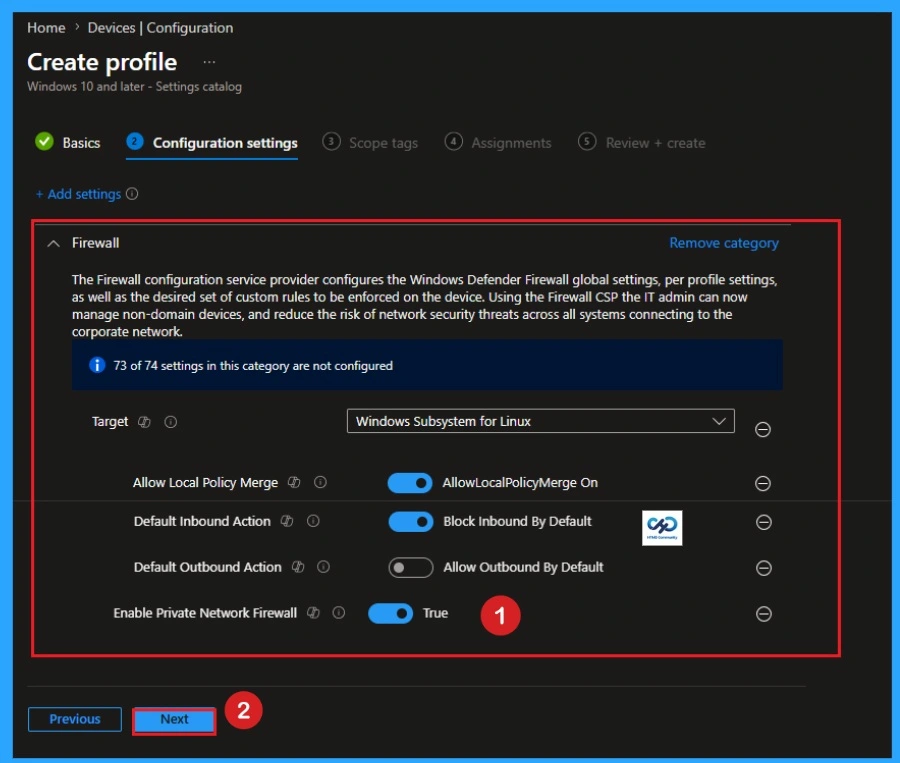Open the Review + create step
Image resolution: width=900 pixels, height=763 pixels.
[x=642, y=142]
